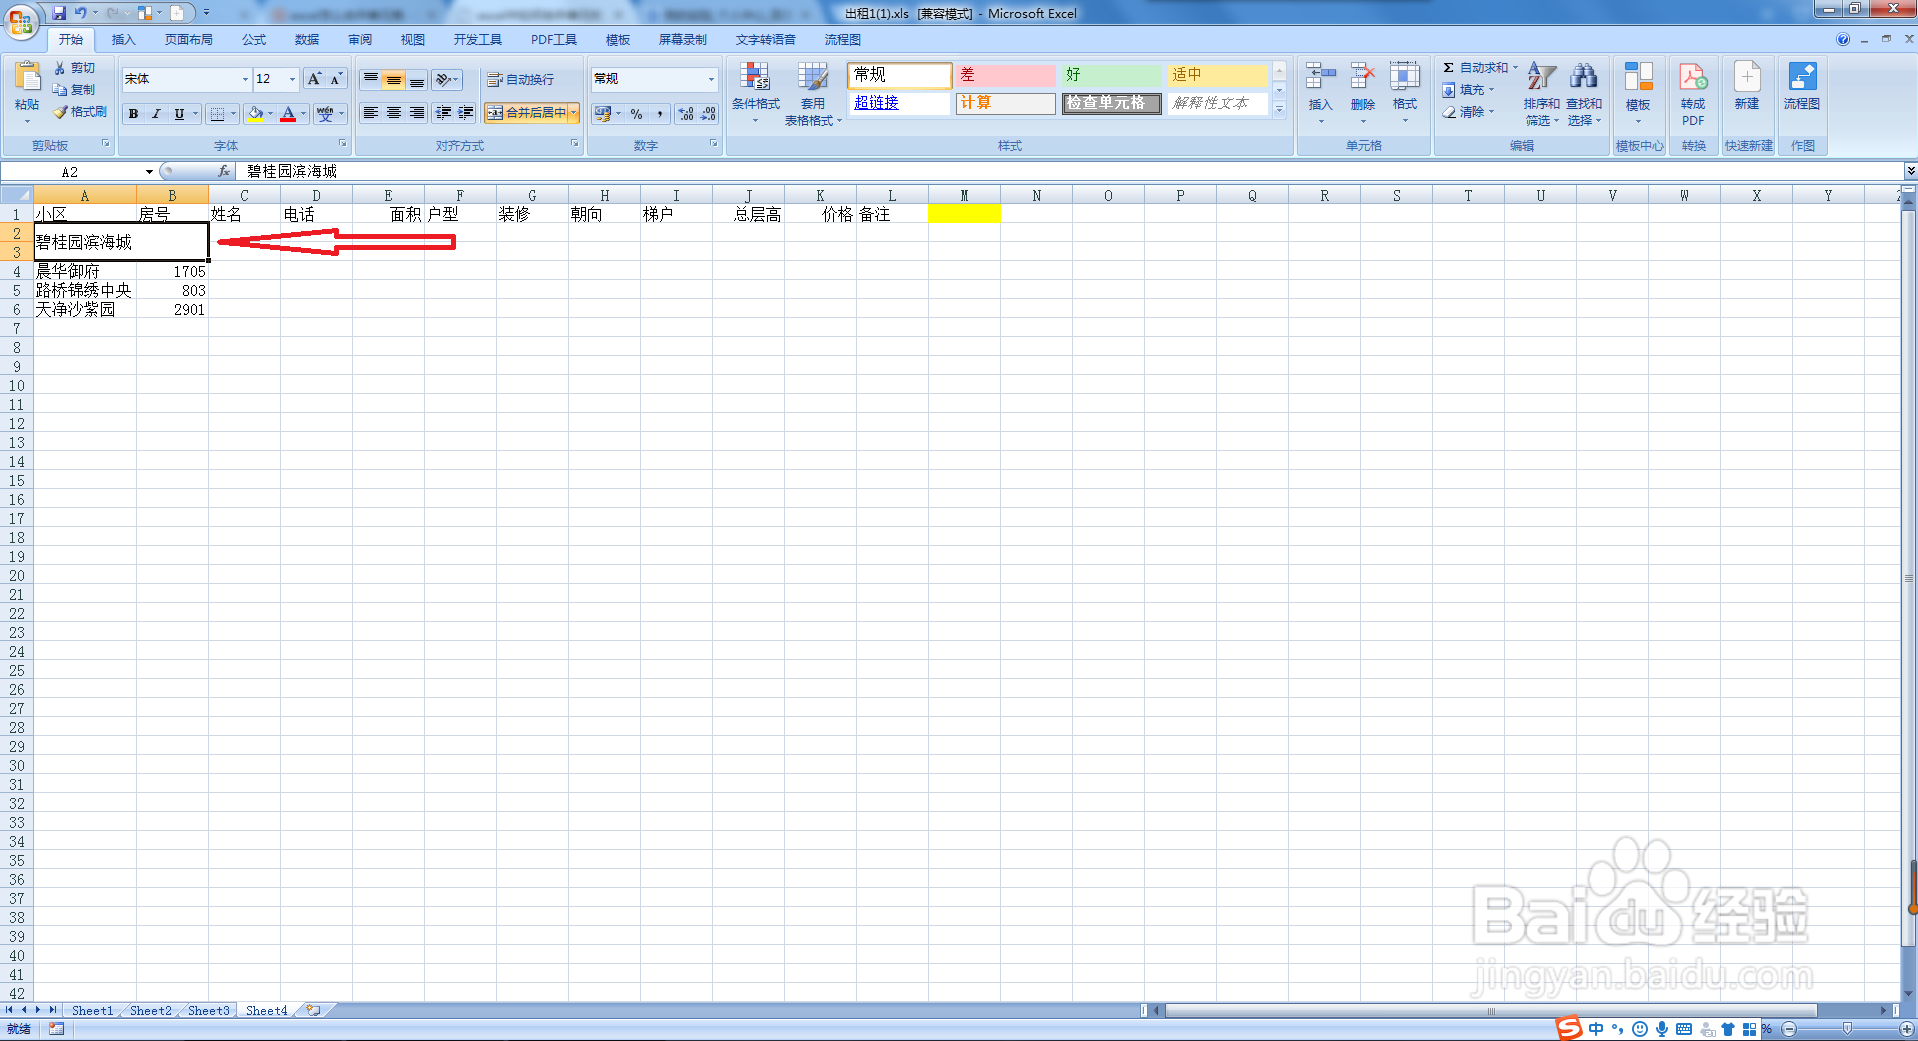Click the Hyperlink (超链接) cell style
The width and height of the screenshot is (1918, 1041).
point(899,103)
